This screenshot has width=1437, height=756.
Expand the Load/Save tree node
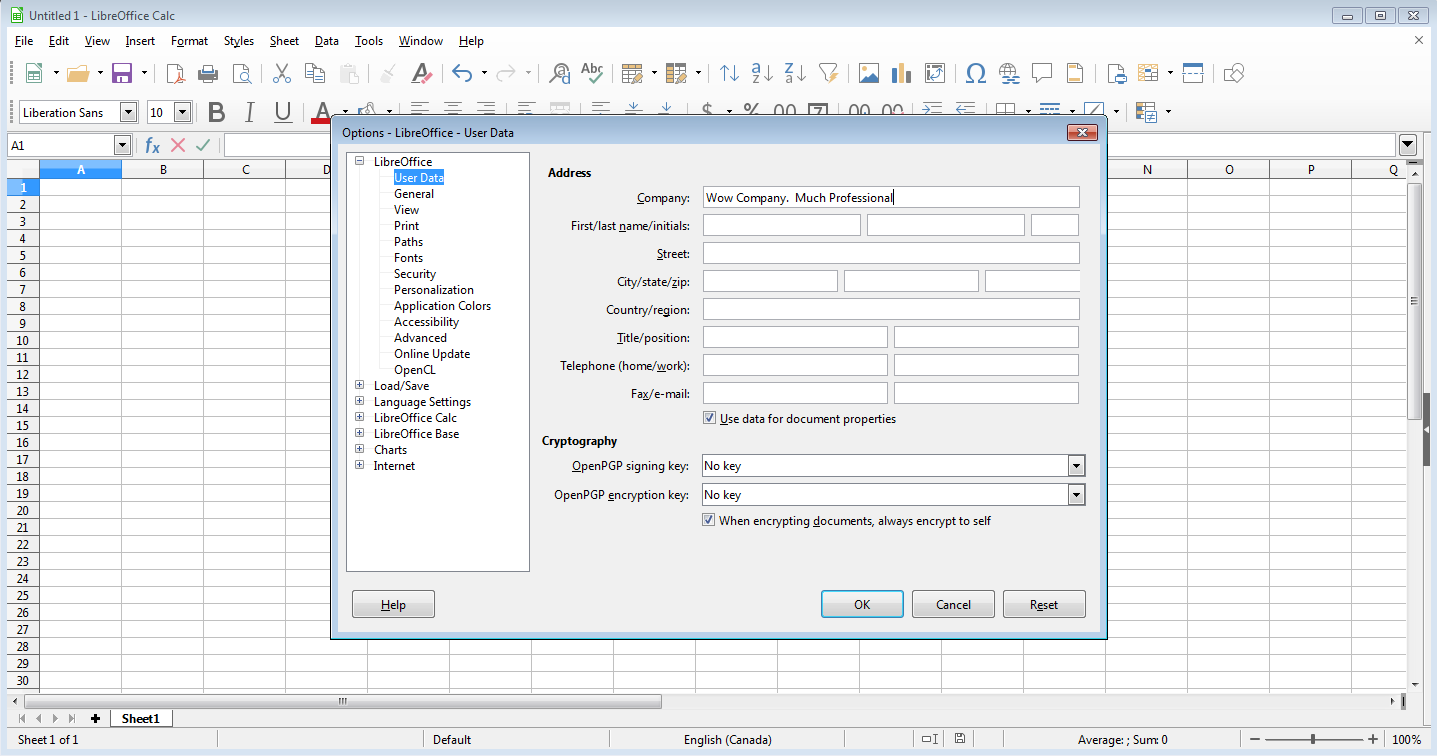click(360, 385)
